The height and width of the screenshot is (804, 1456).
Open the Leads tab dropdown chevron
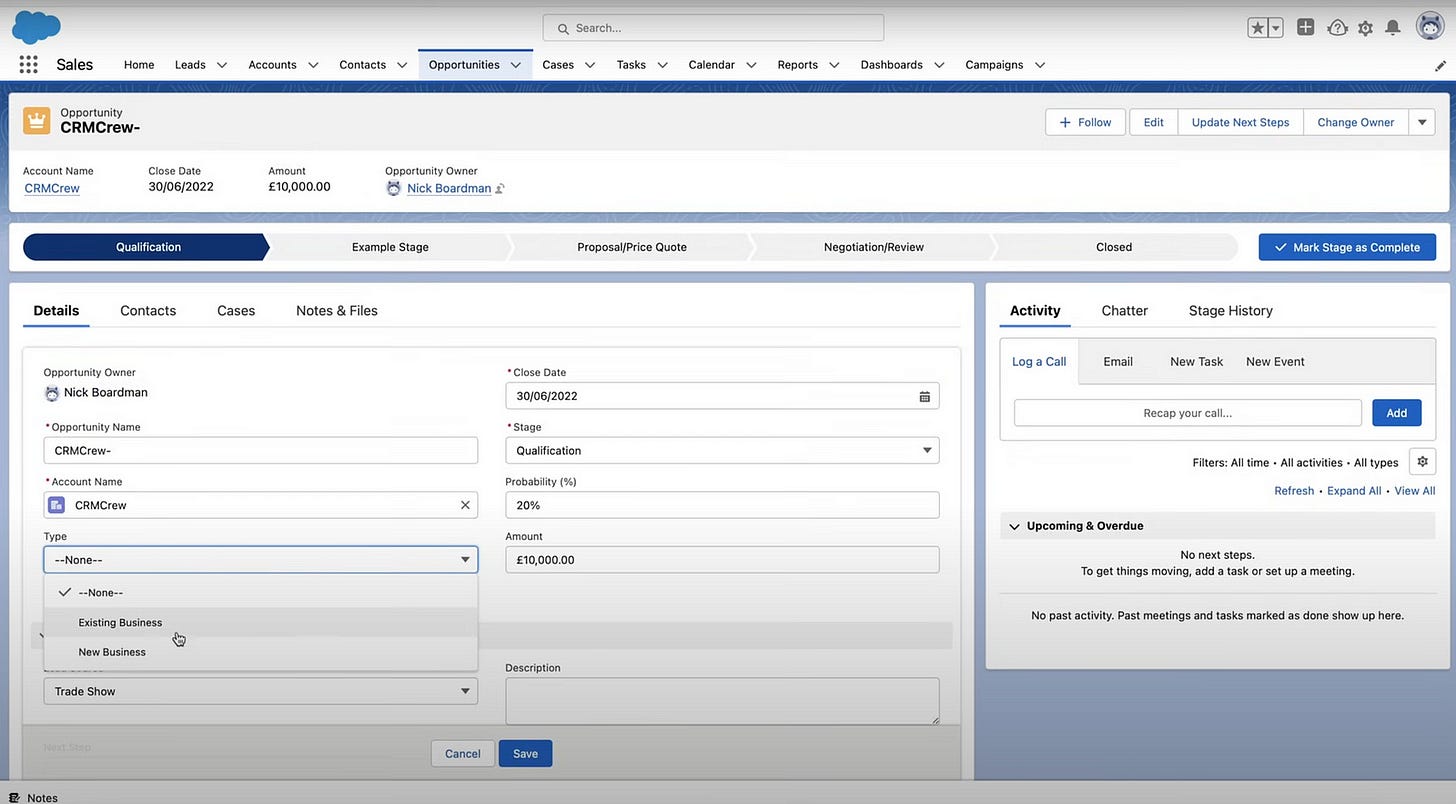coord(222,65)
